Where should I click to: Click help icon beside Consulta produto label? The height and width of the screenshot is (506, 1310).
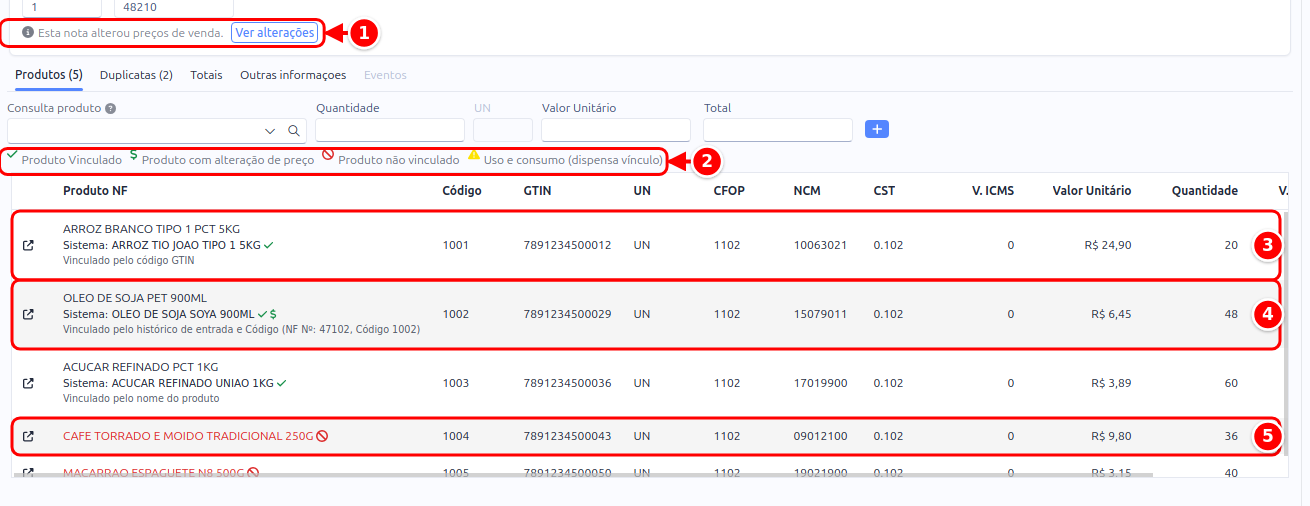(110, 108)
